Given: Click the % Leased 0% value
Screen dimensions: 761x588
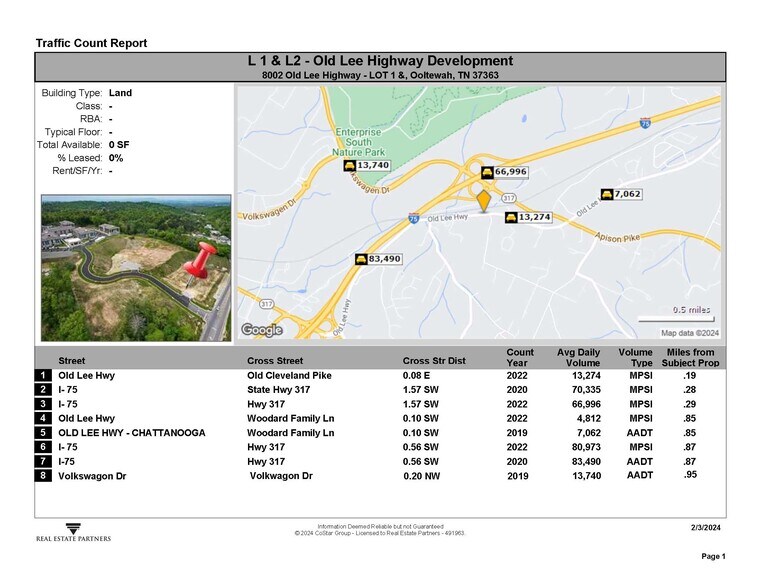Looking at the screenshot, I should pyautogui.click(x=116, y=158).
